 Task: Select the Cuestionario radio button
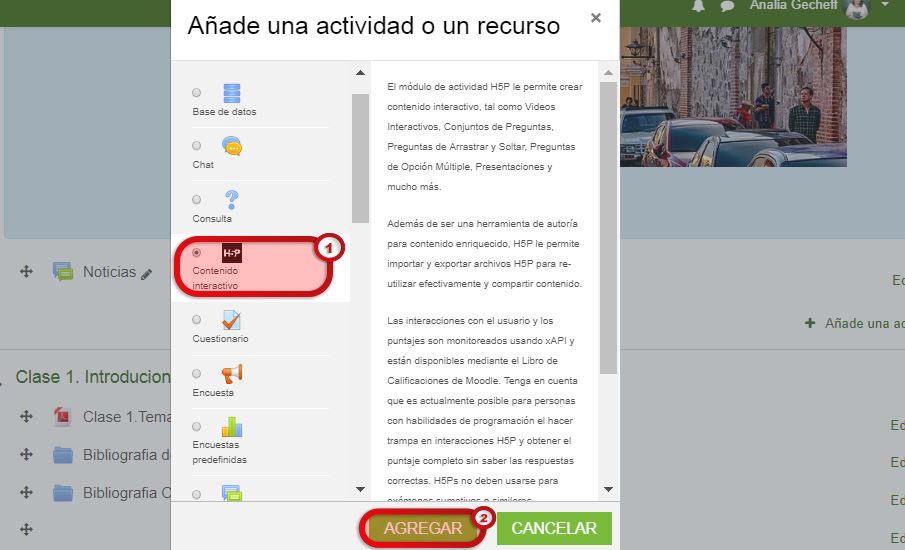click(x=197, y=319)
